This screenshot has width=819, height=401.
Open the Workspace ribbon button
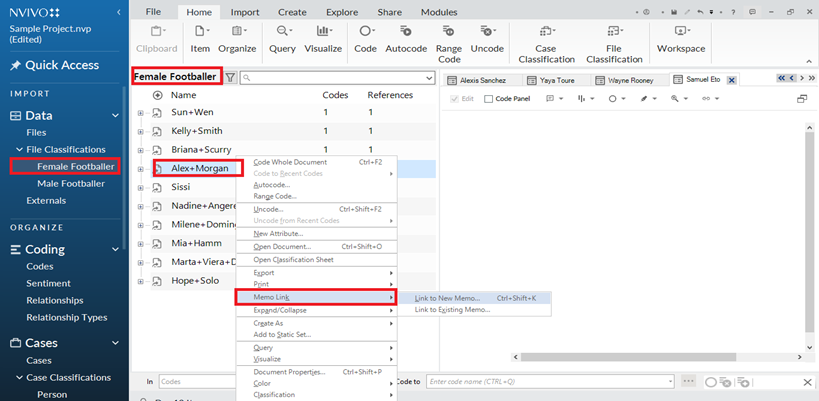(x=681, y=39)
